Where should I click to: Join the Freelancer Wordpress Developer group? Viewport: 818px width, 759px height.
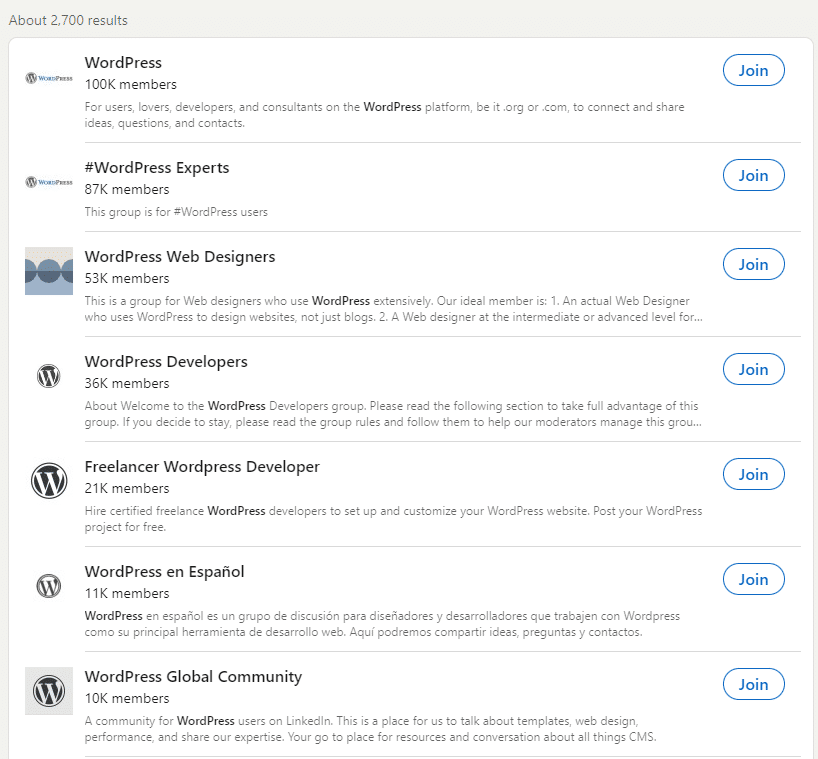click(753, 474)
